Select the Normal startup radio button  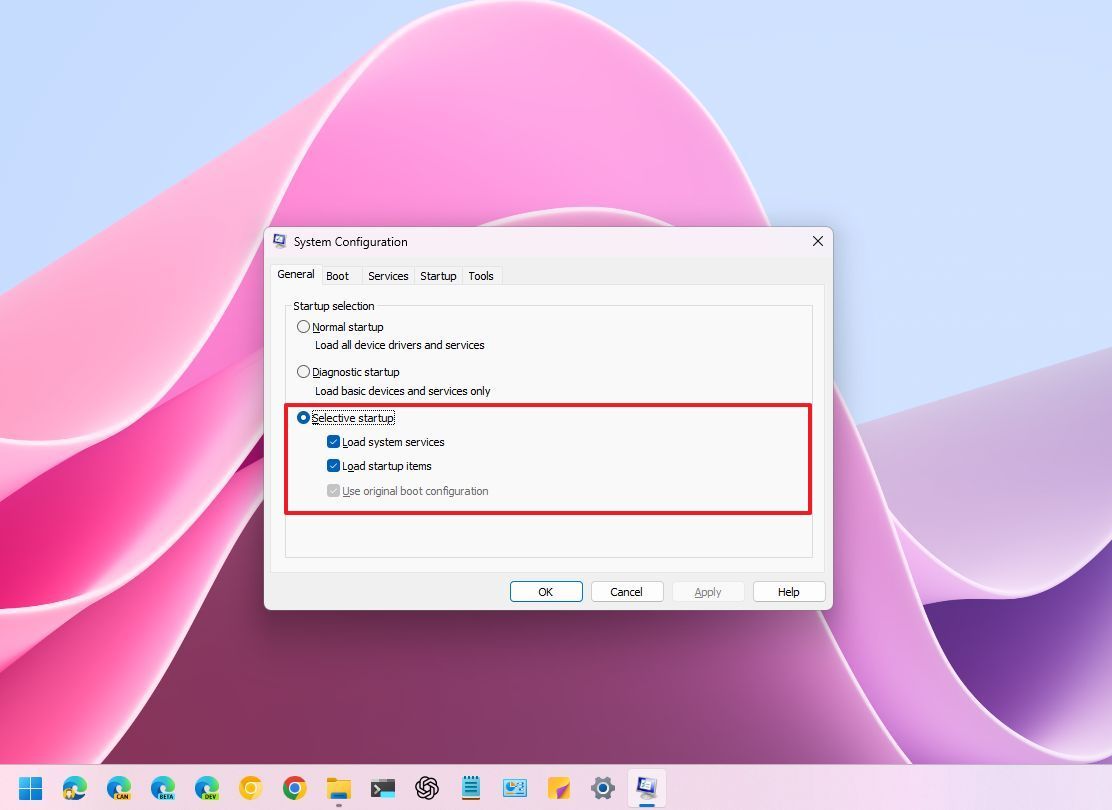tap(303, 326)
